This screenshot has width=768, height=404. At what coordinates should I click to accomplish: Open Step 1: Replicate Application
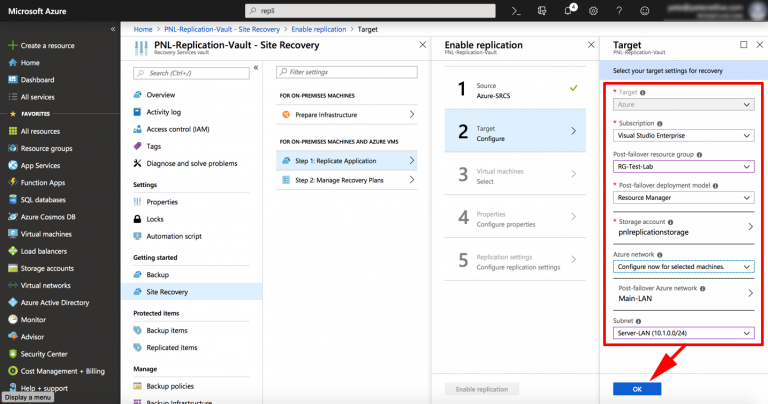pos(347,161)
